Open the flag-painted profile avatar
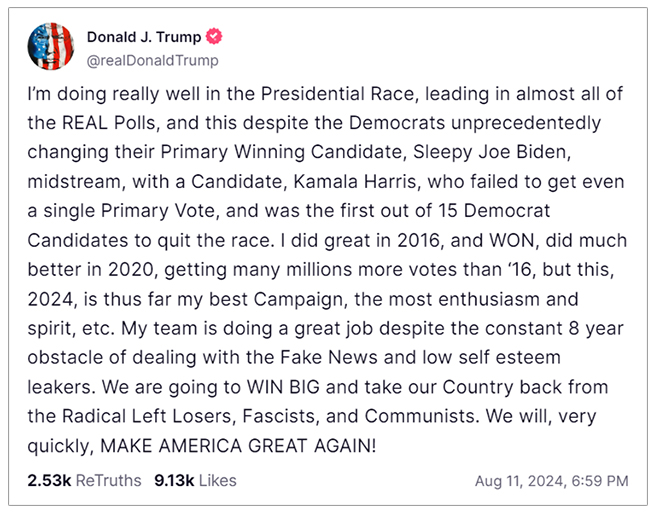 pyautogui.click(x=51, y=46)
